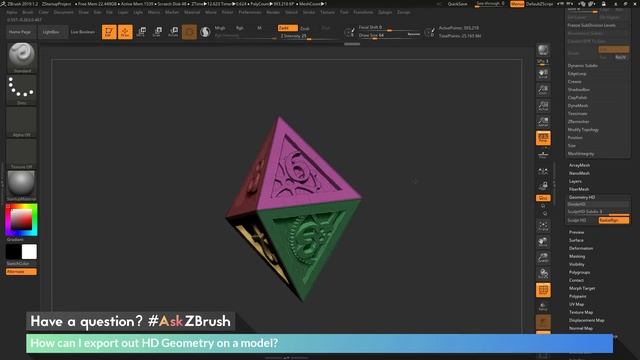Expand Polygroups subpalette
Viewport: 640px width, 360px height.
pyautogui.click(x=580, y=272)
